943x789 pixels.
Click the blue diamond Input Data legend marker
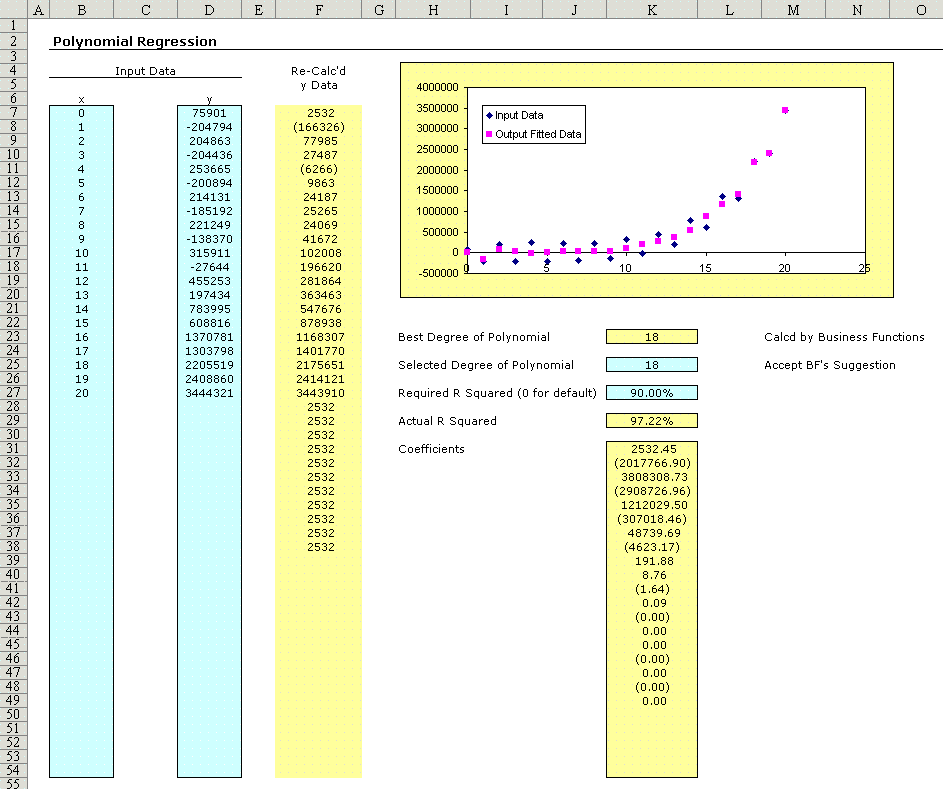pos(489,116)
